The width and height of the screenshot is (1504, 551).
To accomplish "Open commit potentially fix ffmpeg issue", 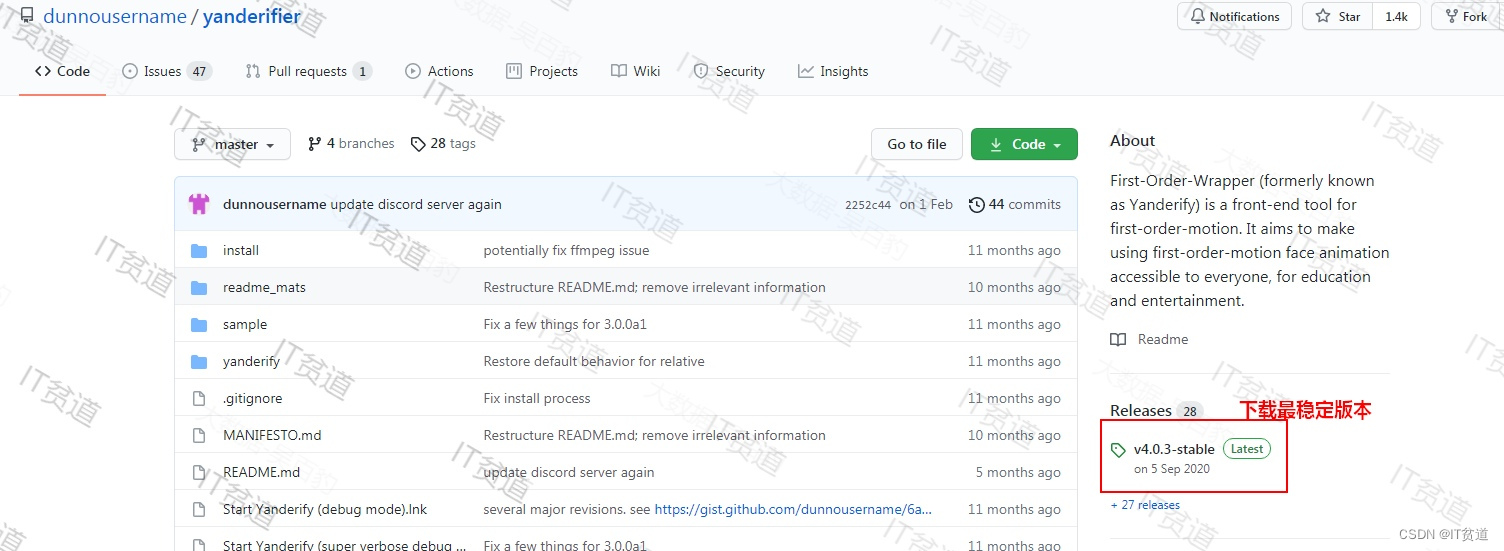I will click(566, 250).
